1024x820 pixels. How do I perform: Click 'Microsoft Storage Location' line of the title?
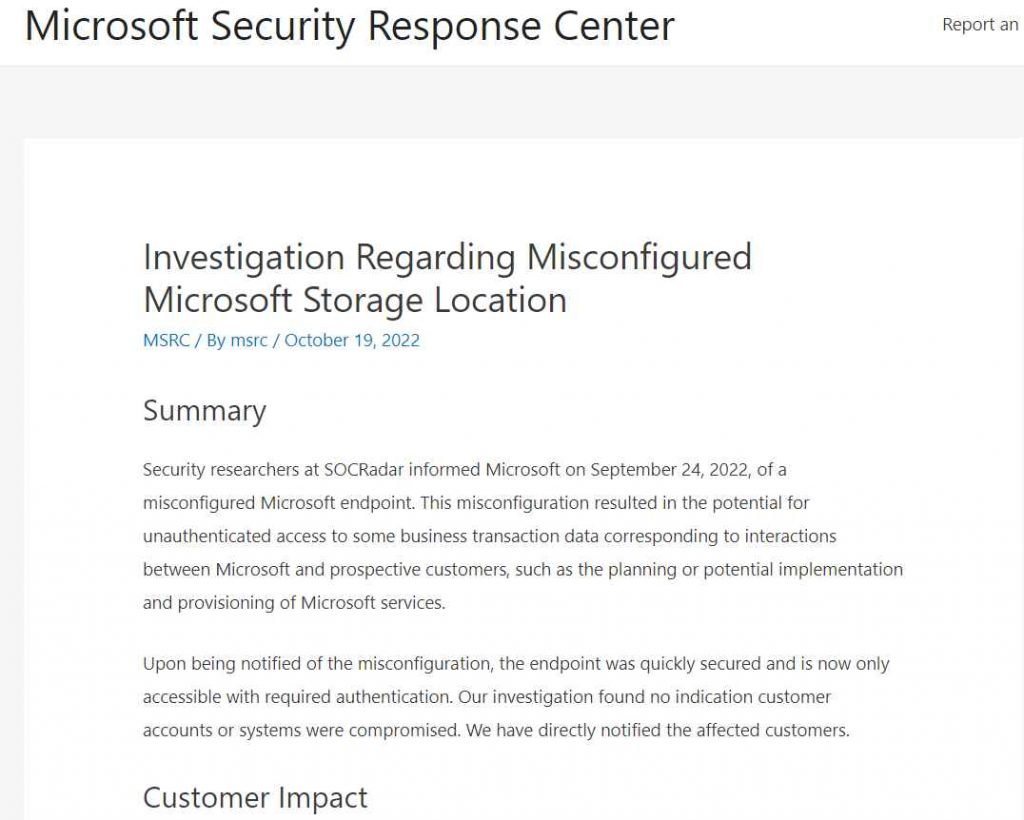coord(355,300)
